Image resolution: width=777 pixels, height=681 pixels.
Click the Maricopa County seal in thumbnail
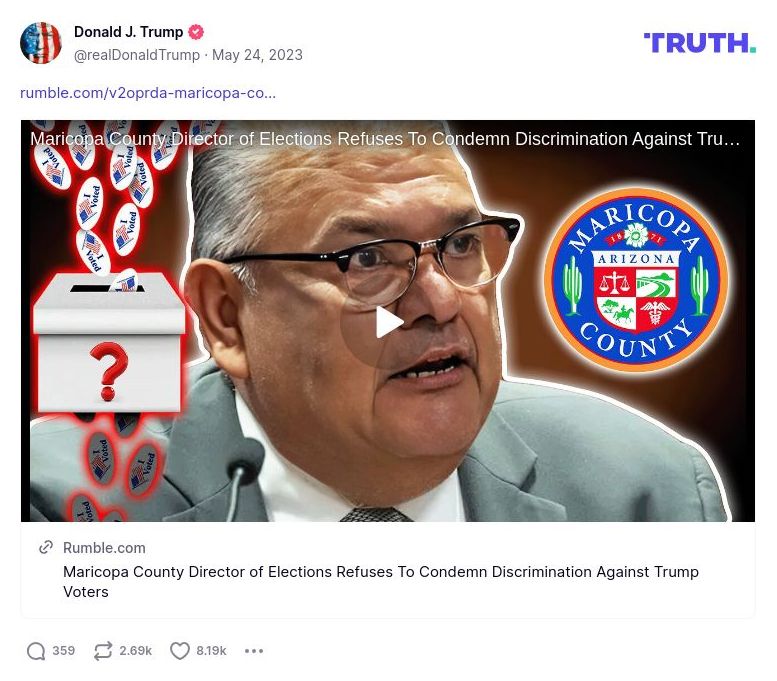coord(636,280)
